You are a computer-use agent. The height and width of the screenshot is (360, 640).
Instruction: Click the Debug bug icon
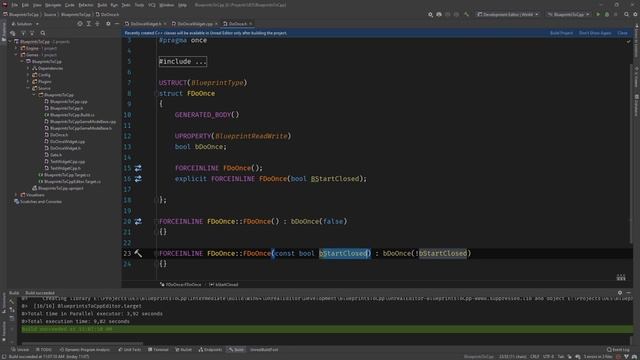click(607, 14)
